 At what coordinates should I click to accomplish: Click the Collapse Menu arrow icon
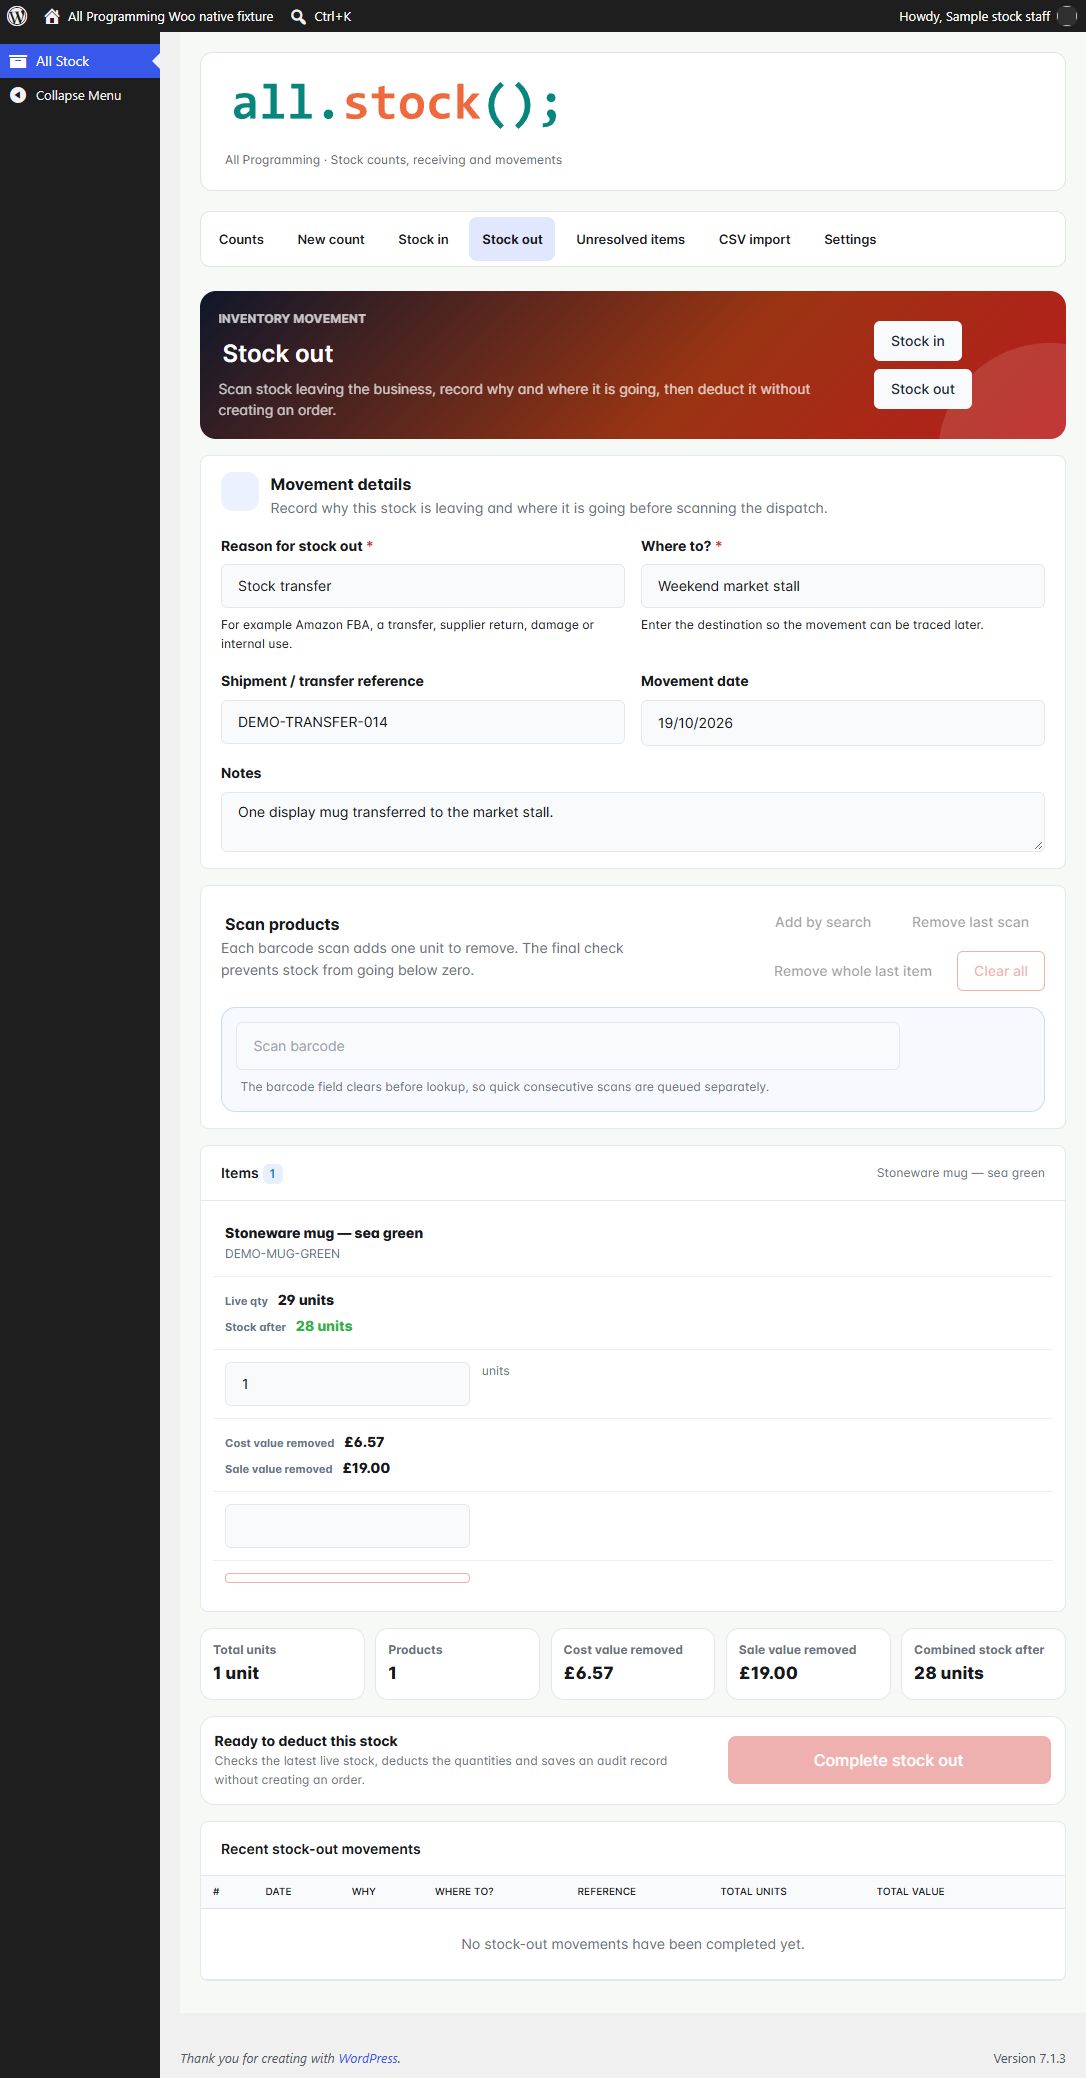tap(18, 95)
